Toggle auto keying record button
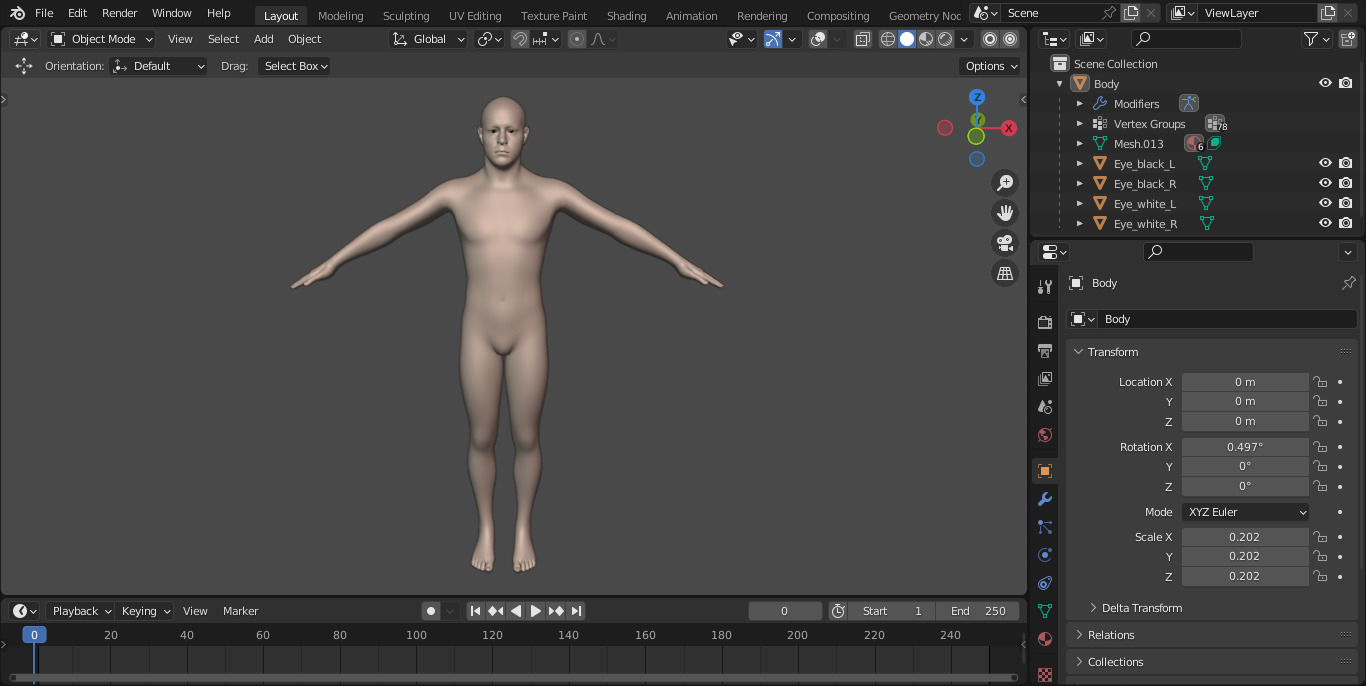Viewport: 1366px width, 686px height. (431, 611)
